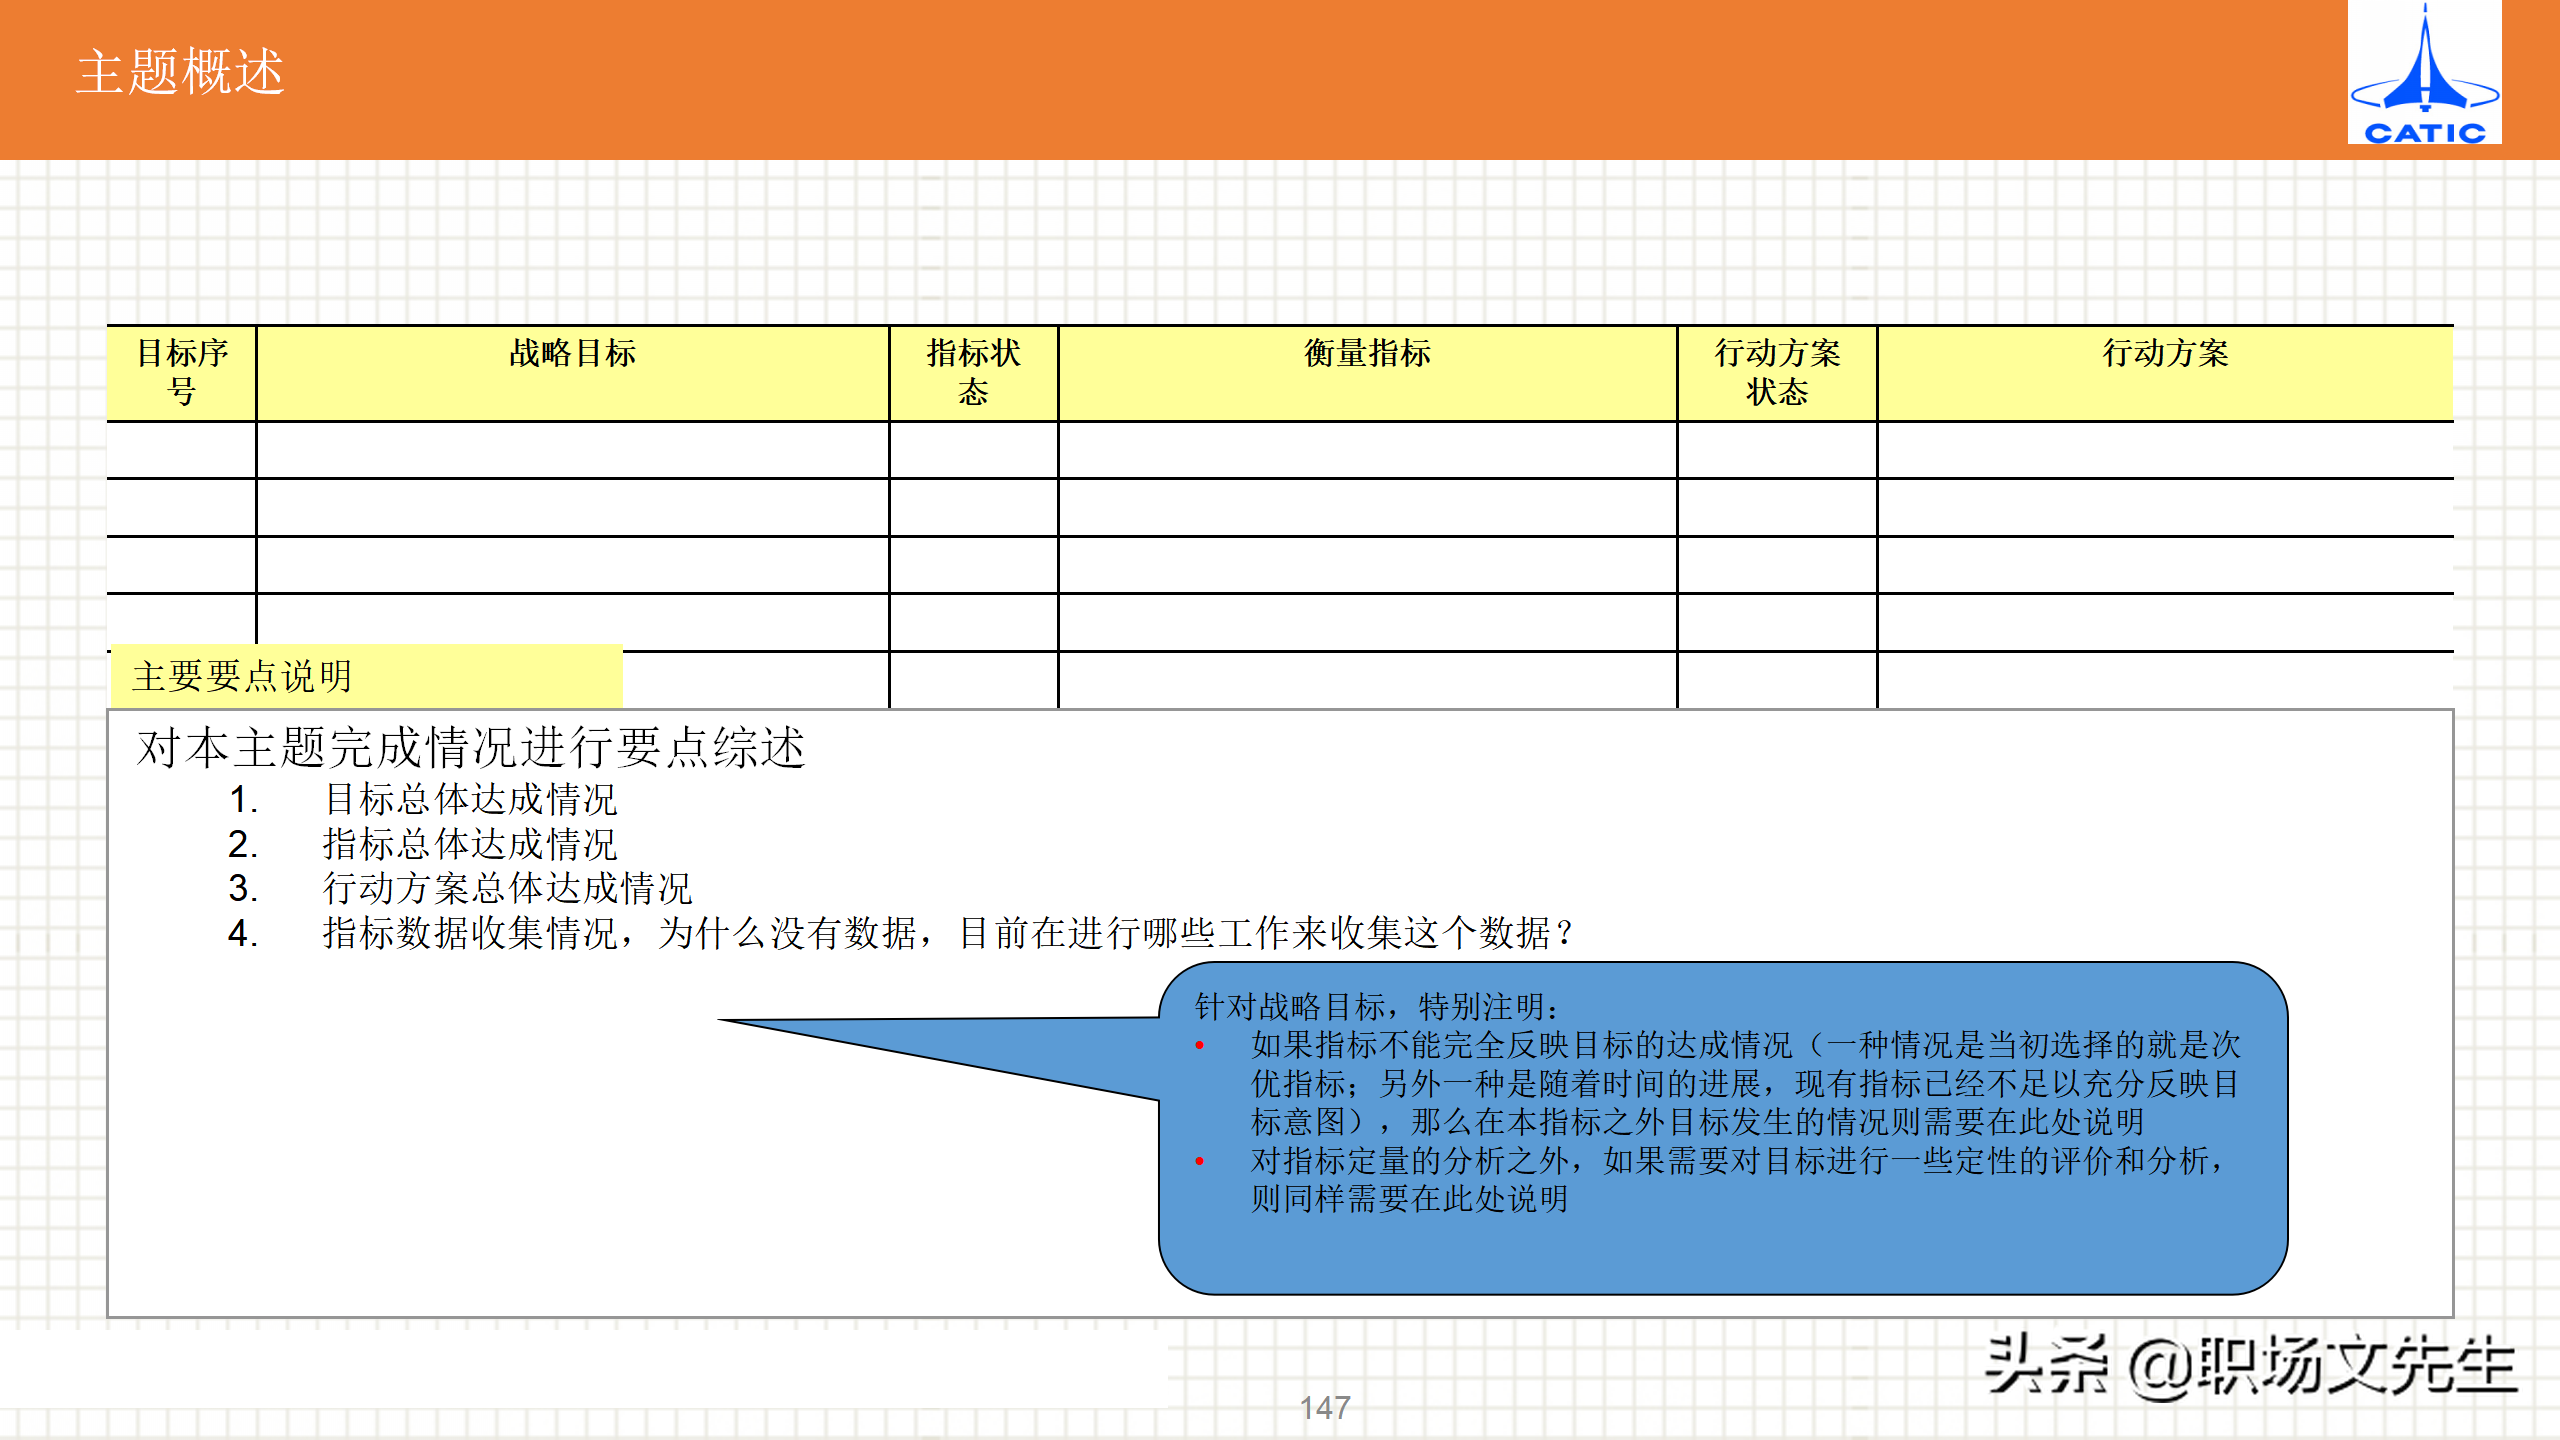Select the 目标序号 column header
The width and height of the screenshot is (2560, 1440).
(x=182, y=372)
